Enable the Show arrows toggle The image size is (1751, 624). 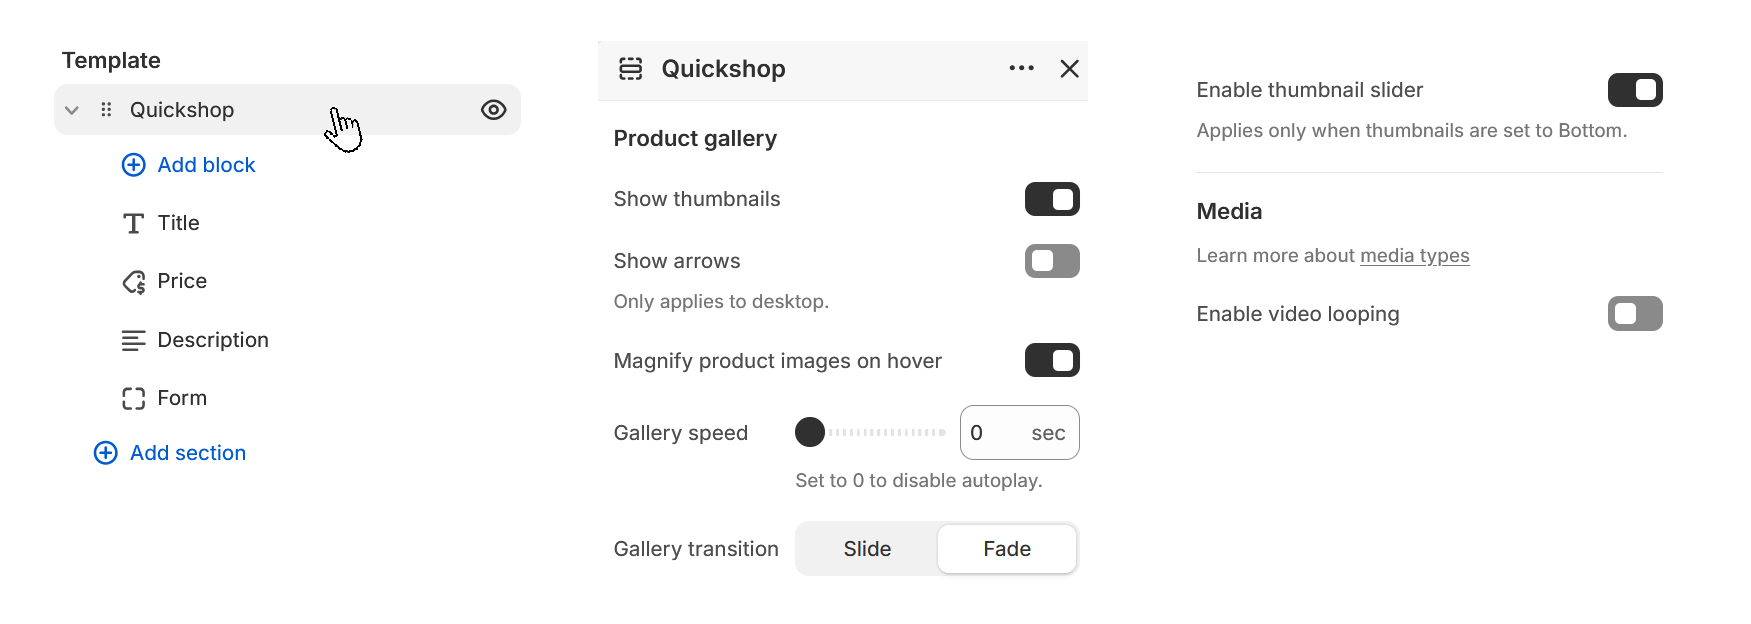click(x=1052, y=261)
